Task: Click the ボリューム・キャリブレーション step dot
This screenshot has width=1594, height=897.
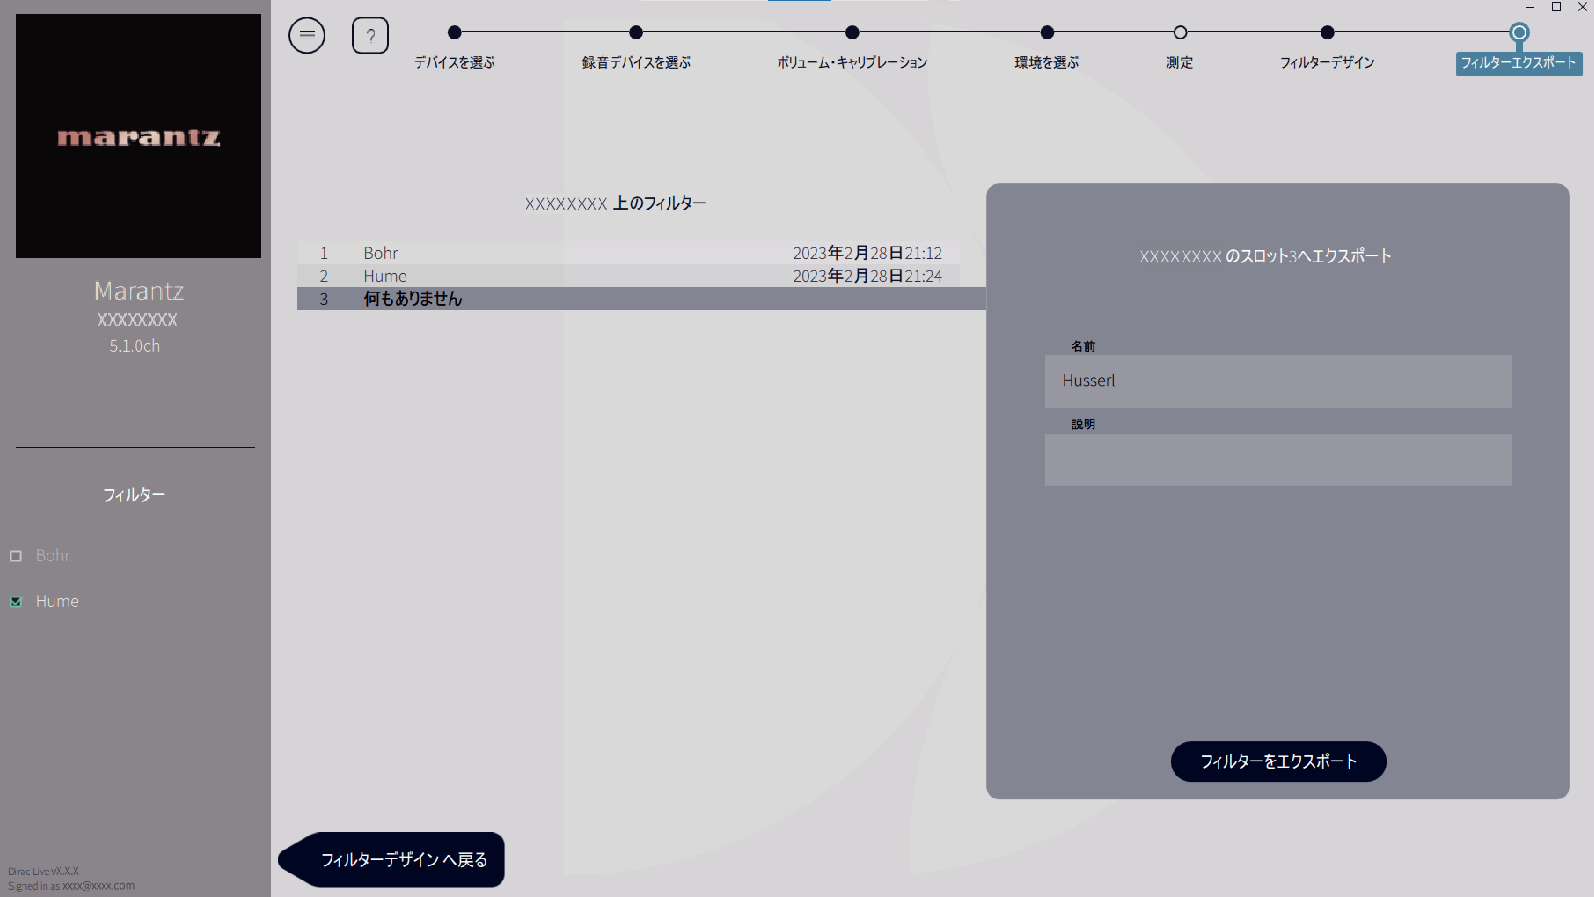Action: point(852,32)
